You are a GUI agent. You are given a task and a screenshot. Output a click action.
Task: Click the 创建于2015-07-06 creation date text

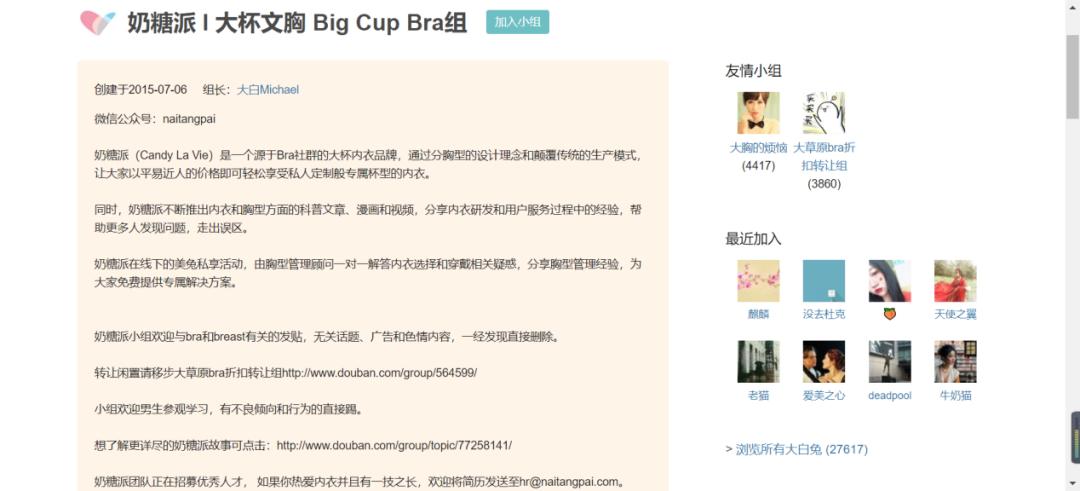point(141,90)
